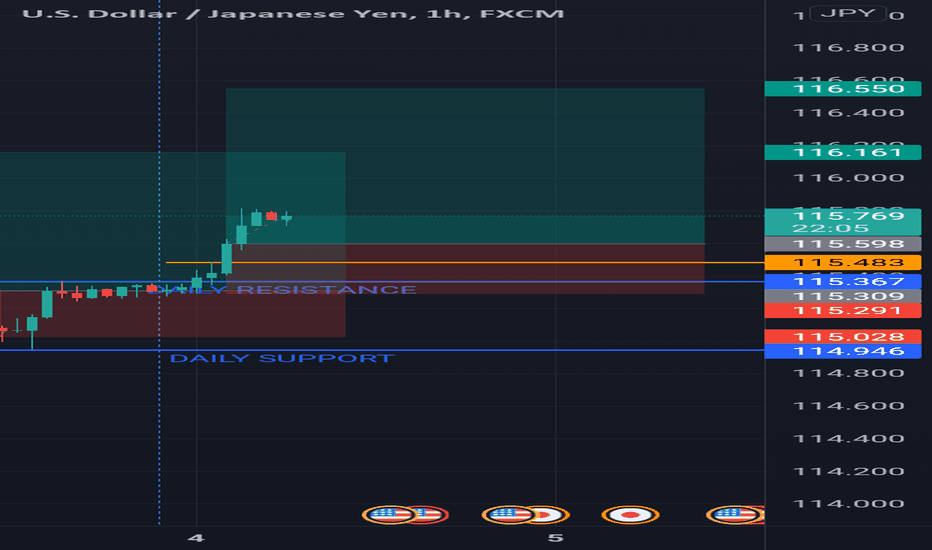The height and width of the screenshot is (550, 932).
Task: Click the date label 5 on the time axis
Action: [x=555, y=538]
